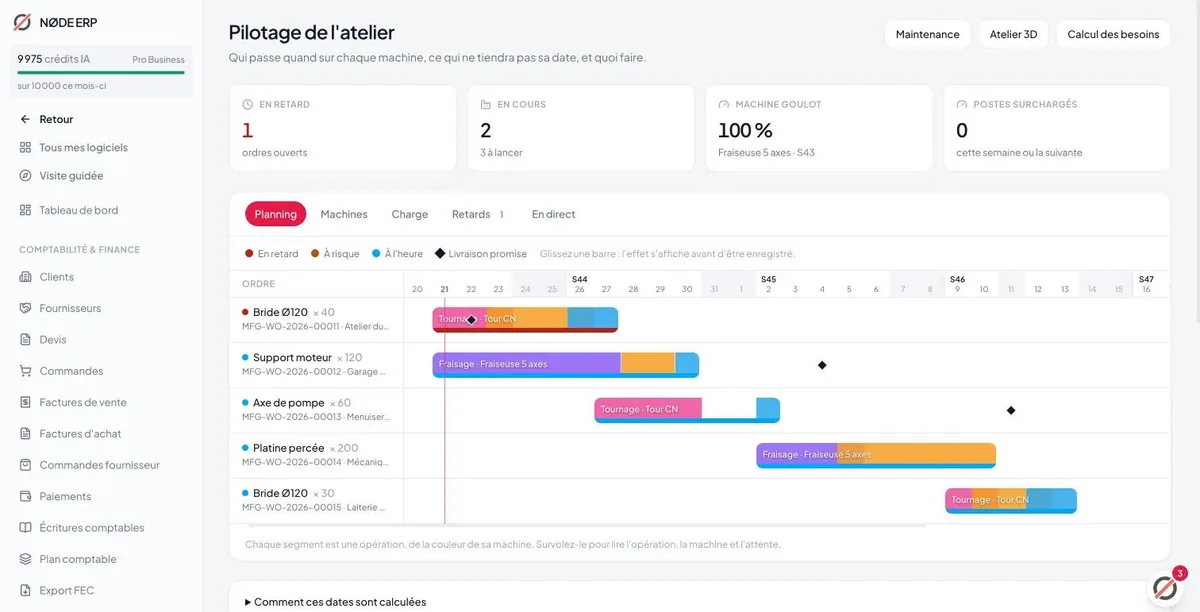Click the Paiements icon
The width and height of the screenshot is (1200, 612).
click(x=25, y=496)
